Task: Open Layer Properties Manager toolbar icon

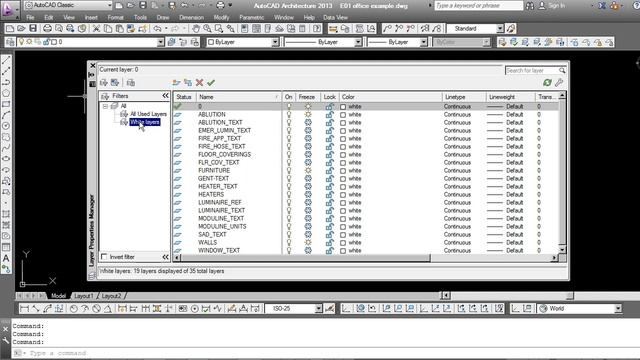Action: 10,42
